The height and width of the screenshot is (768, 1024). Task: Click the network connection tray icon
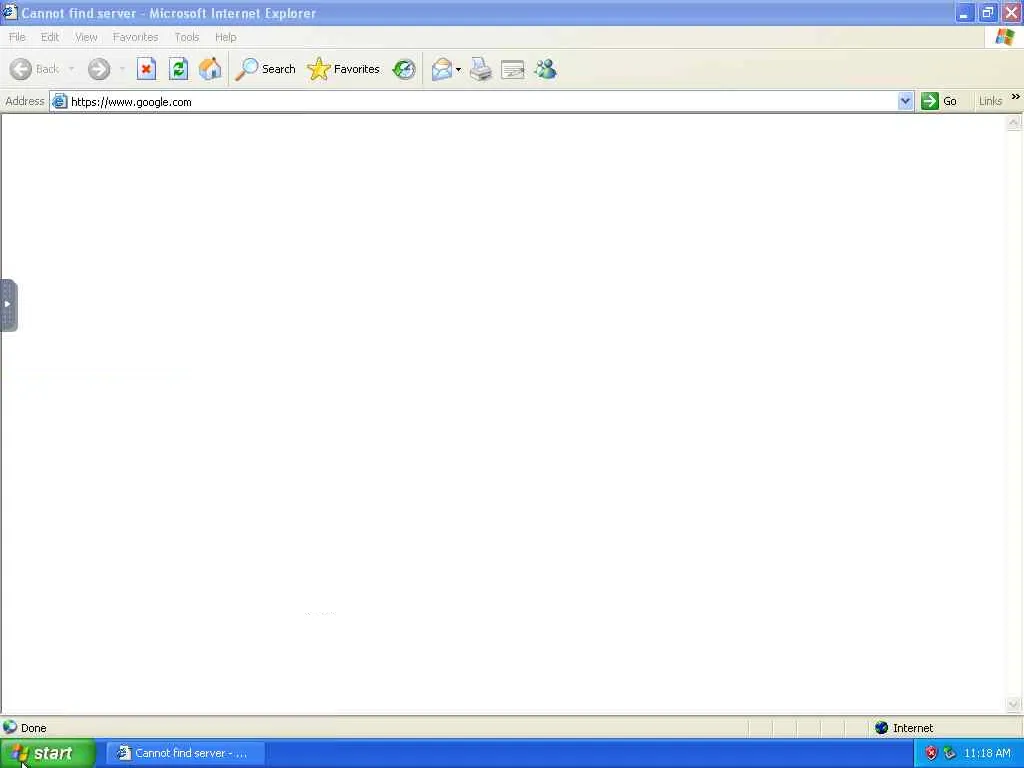click(950, 754)
